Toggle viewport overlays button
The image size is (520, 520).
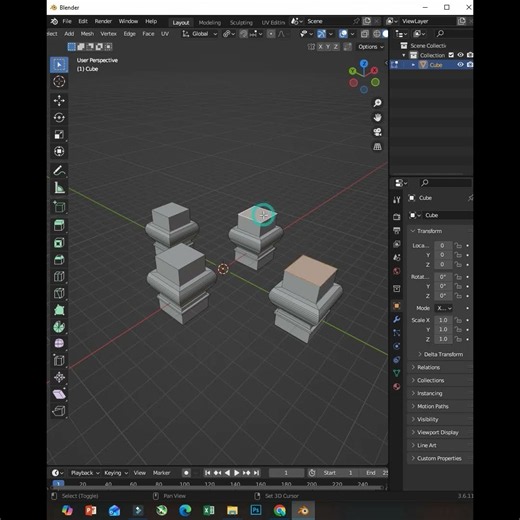point(343,34)
